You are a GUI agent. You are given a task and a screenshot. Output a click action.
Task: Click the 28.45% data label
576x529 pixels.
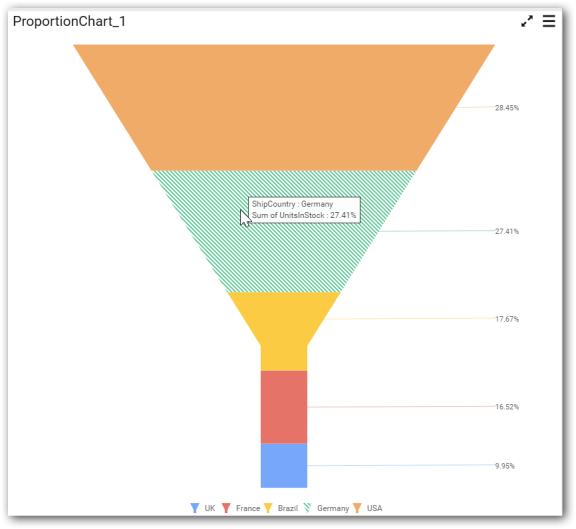pos(507,108)
